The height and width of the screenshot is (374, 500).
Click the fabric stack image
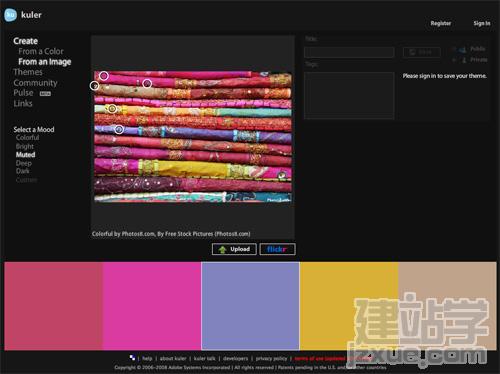pos(193,137)
